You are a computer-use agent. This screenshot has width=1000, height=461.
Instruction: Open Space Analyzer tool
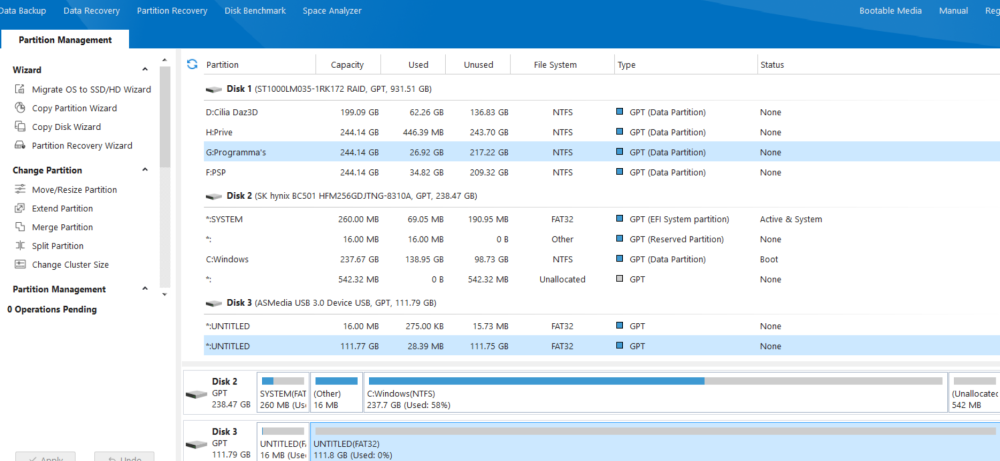coord(332,11)
